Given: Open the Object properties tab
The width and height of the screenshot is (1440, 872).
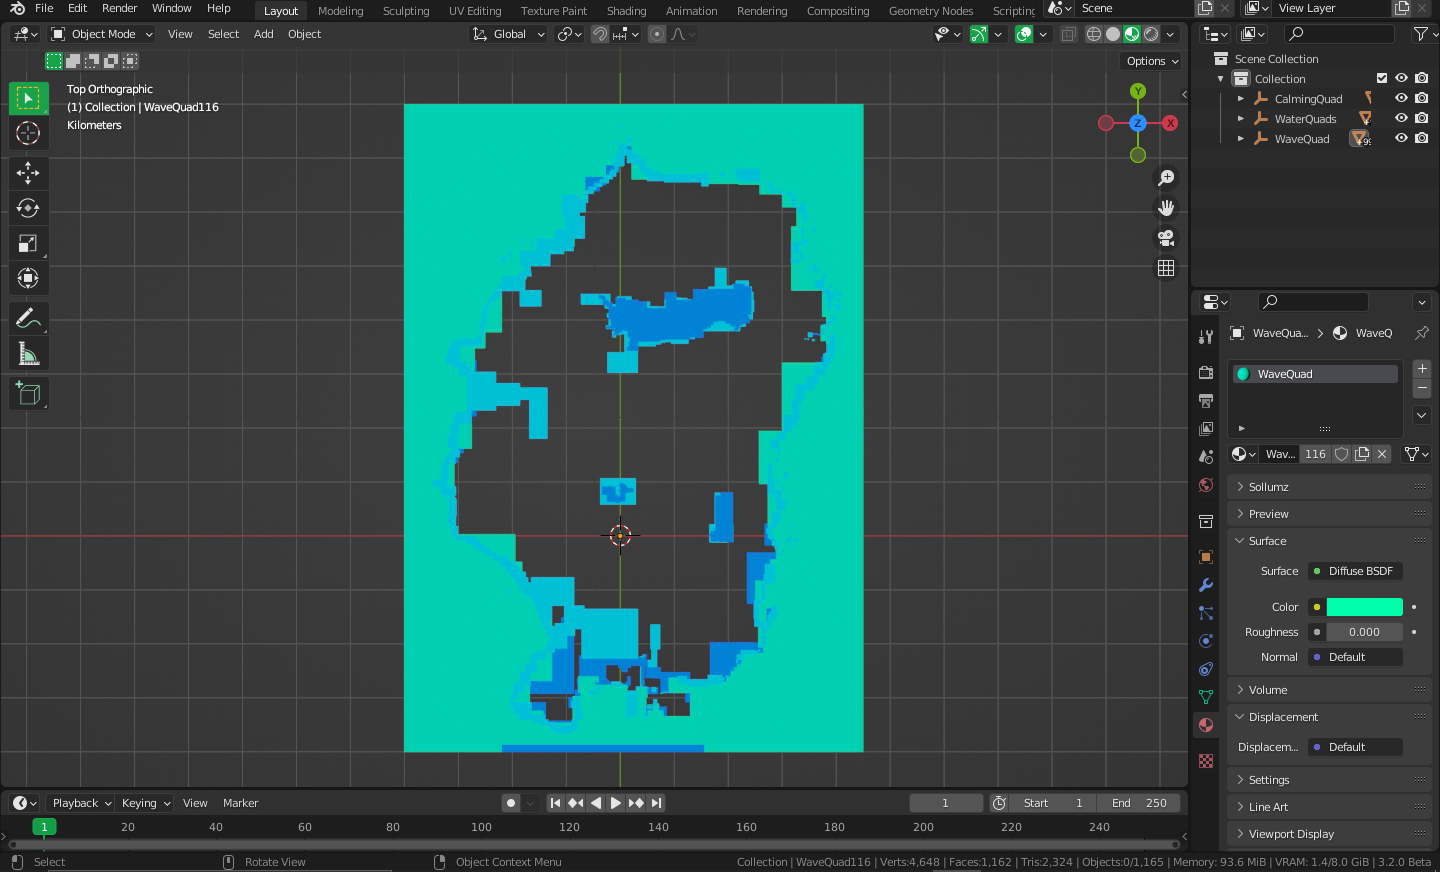Looking at the screenshot, I should [1206, 557].
